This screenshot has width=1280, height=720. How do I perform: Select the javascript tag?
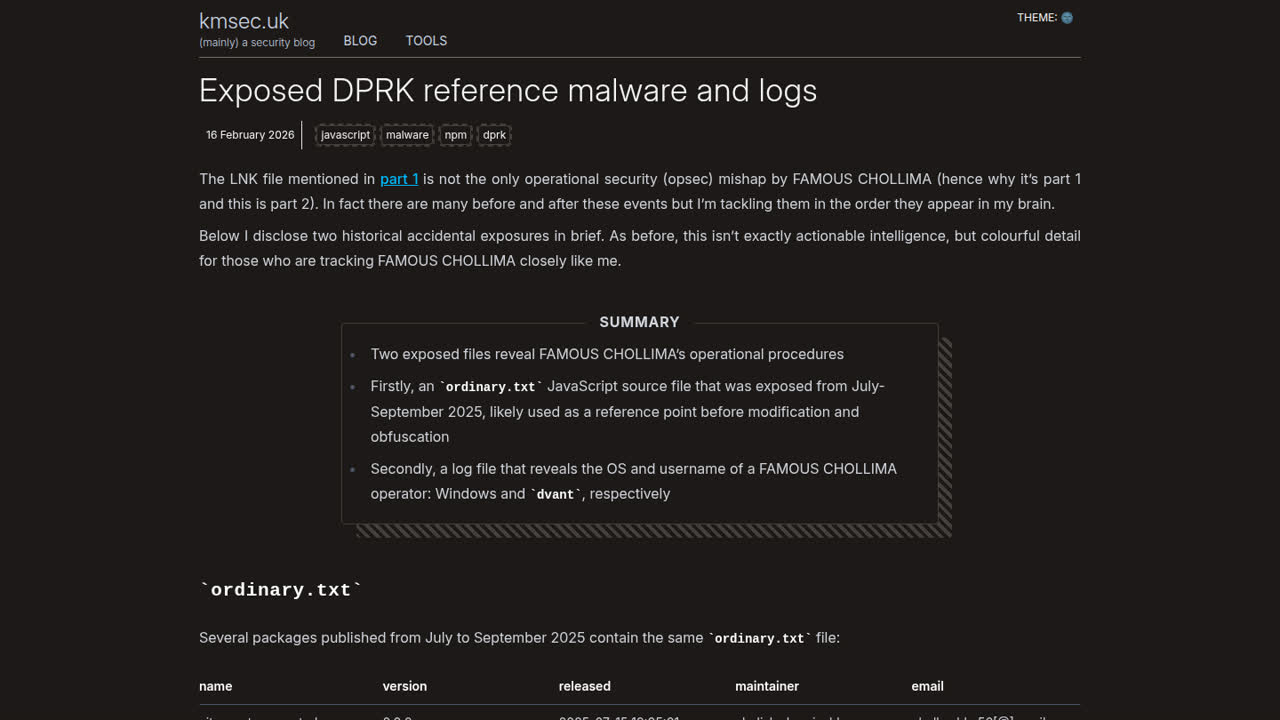pos(346,135)
